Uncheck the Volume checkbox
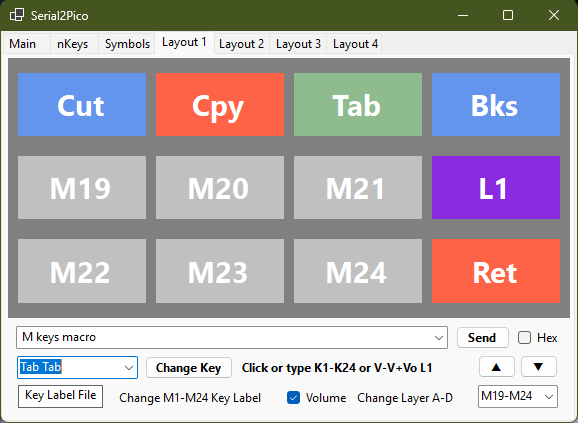This screenshot has height=423, width=578. [x=293, y=398]
